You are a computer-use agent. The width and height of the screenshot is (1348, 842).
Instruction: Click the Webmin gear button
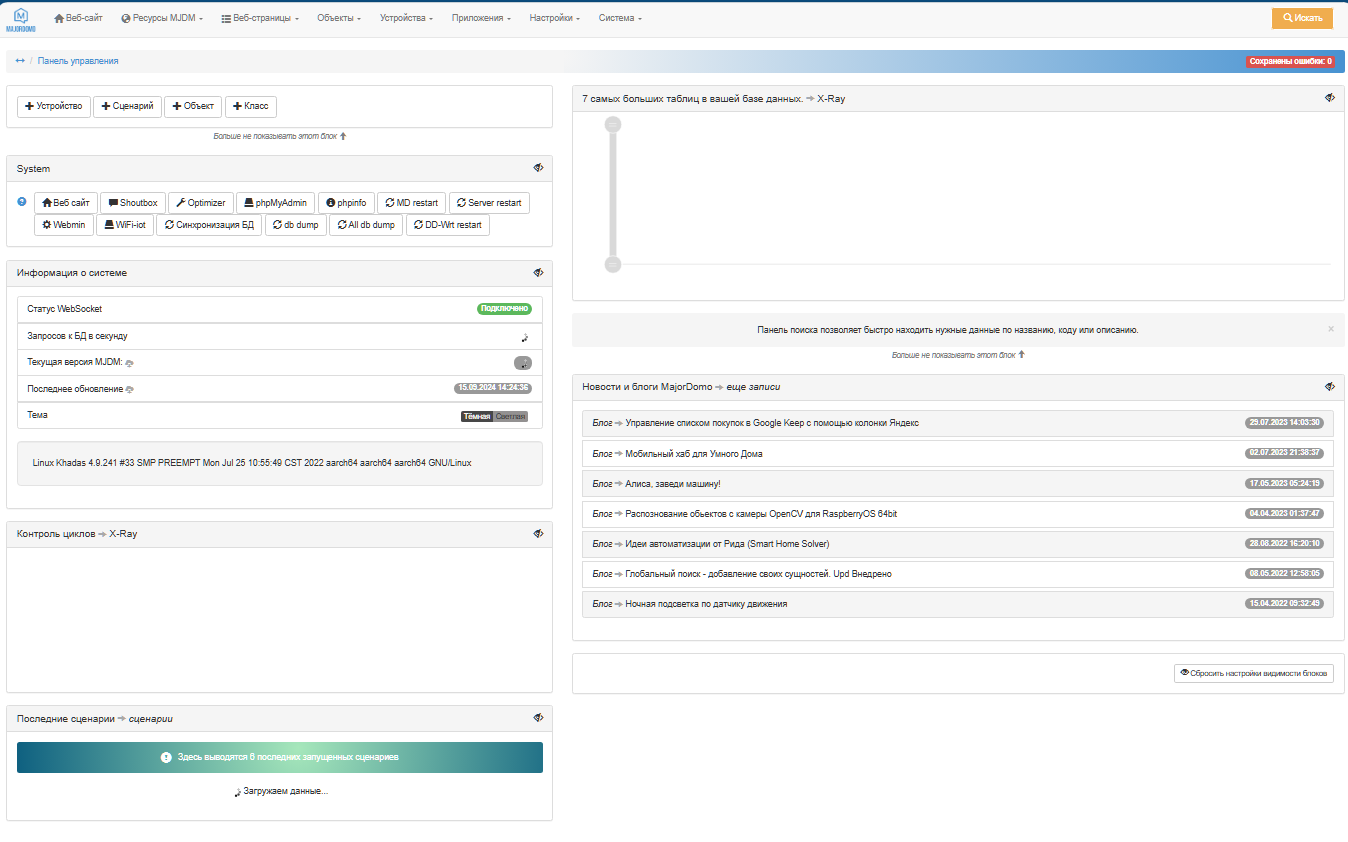click(x=64, y=225)
